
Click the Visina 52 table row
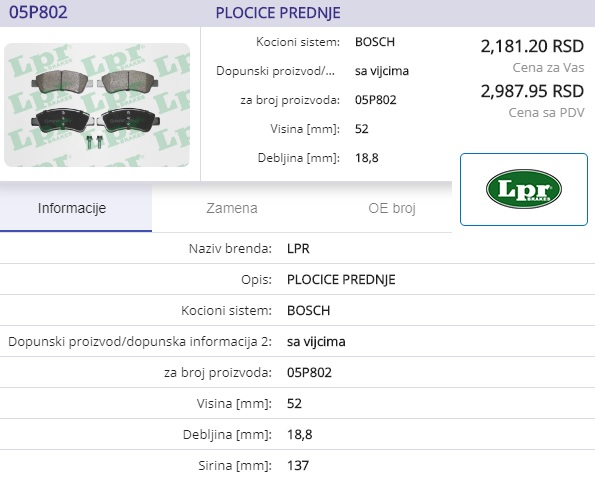click(298, 403)
